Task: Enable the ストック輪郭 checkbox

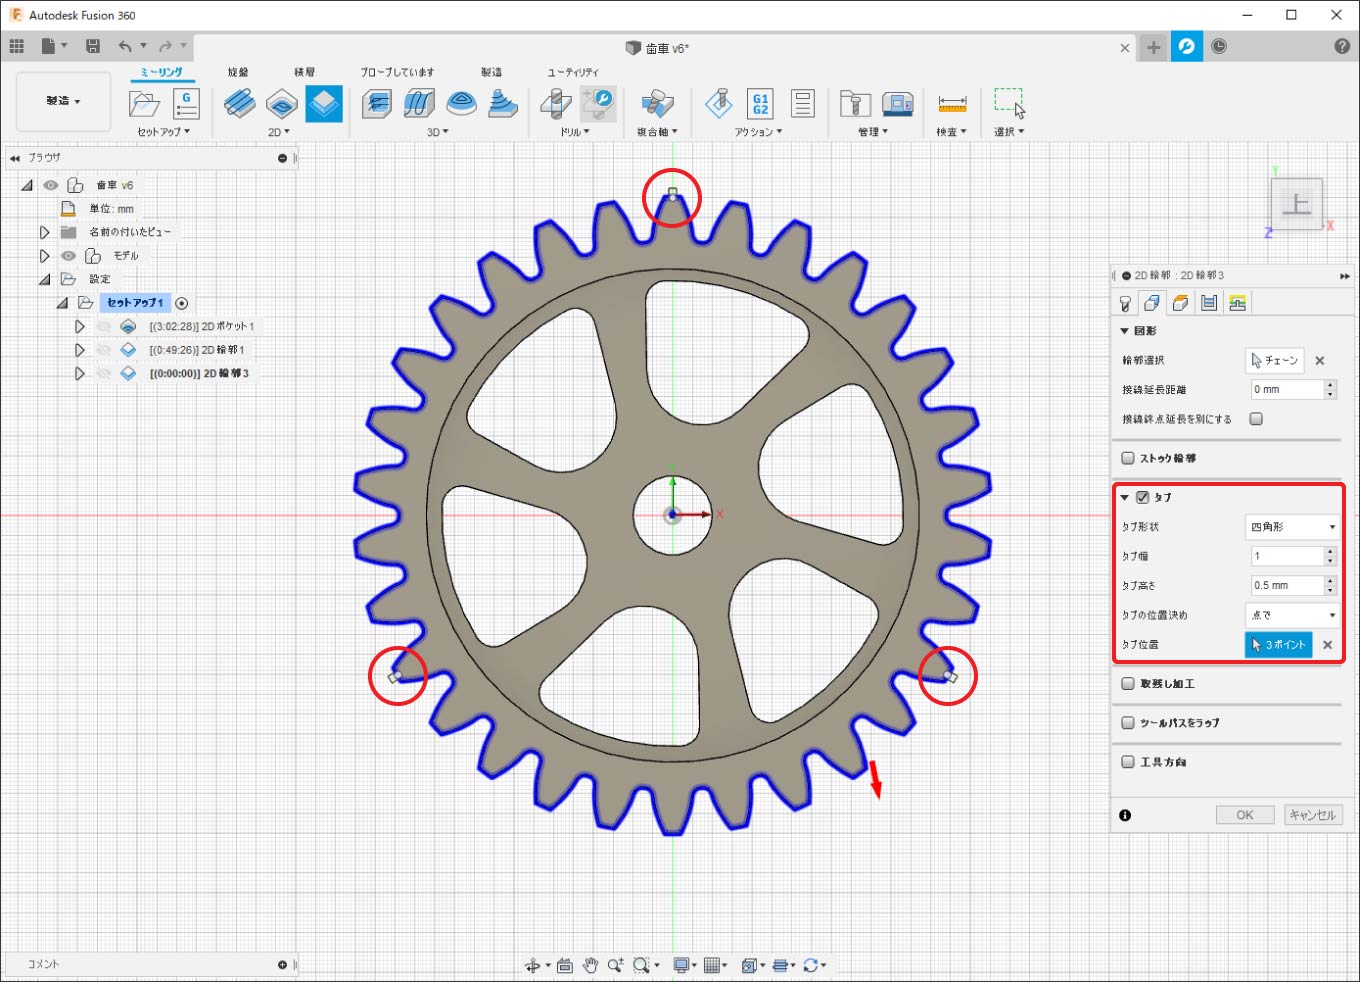Action: tap(1128, 458)
